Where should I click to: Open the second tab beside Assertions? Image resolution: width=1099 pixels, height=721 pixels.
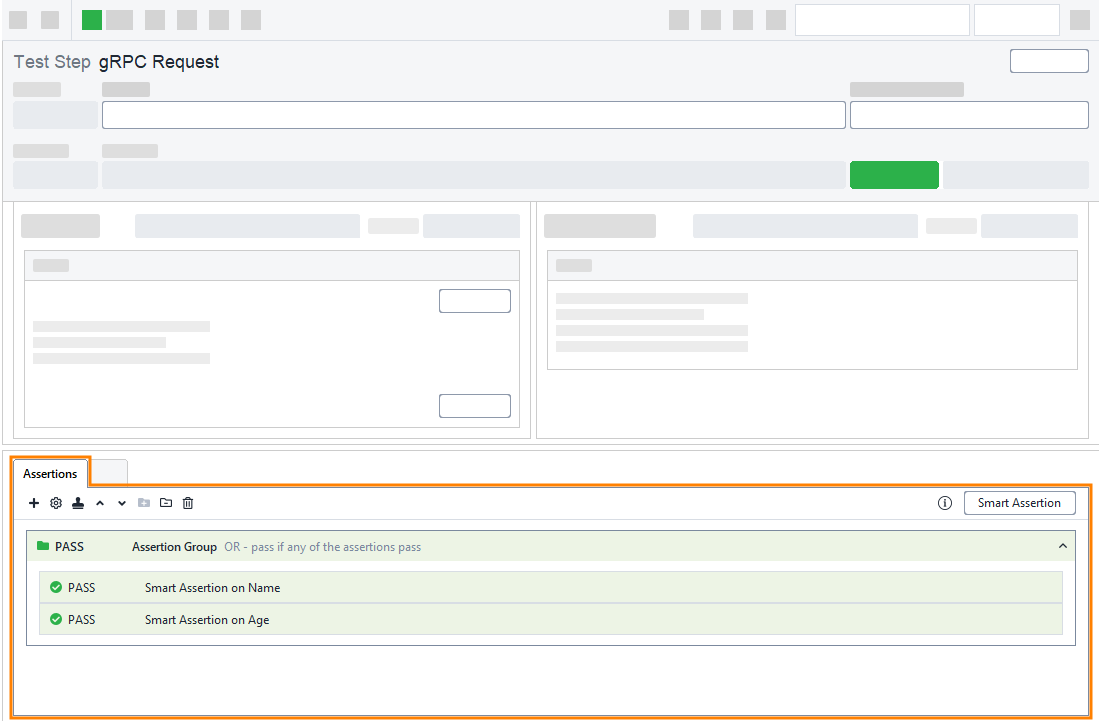pos(110,471)
